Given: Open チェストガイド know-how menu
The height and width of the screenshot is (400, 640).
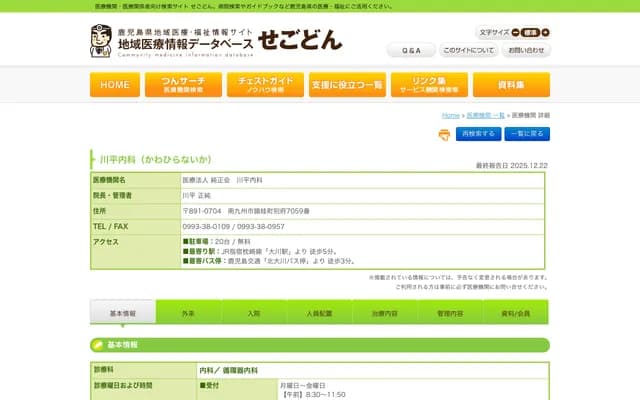Looking at the screenshot, I should pos(265,85).
